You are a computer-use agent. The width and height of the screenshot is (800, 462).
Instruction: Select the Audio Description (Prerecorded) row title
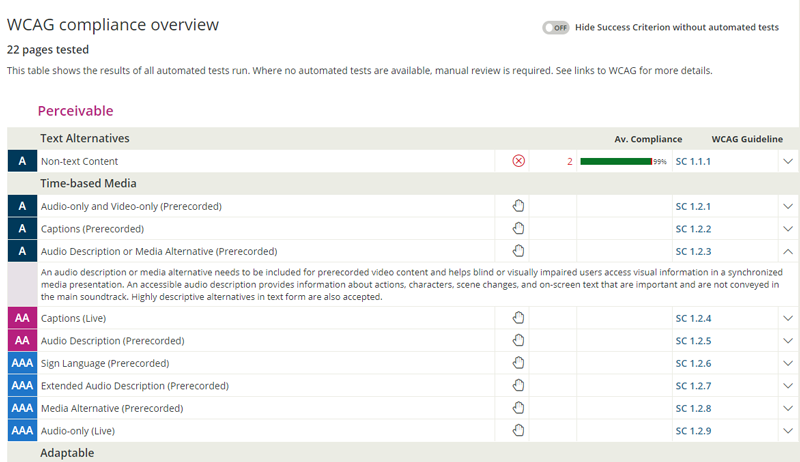(112, 341)
